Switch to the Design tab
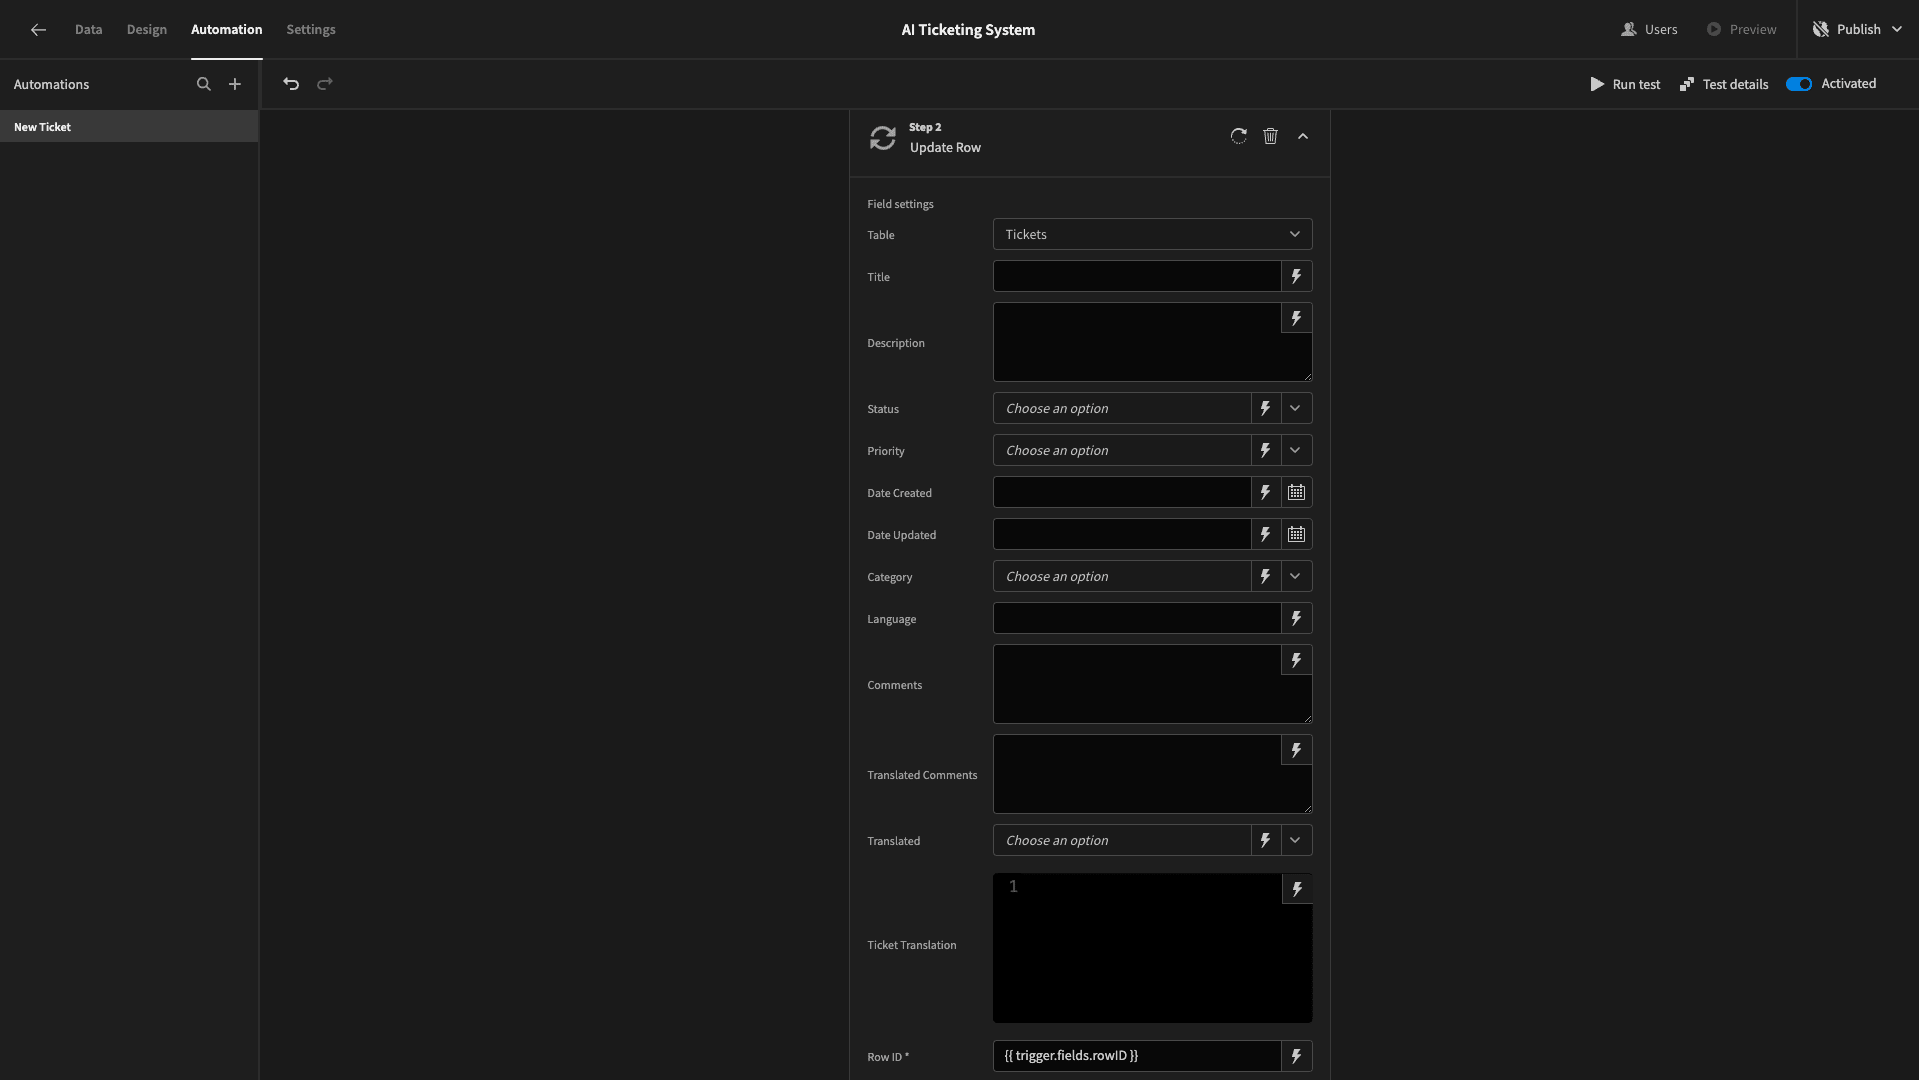This screenshot has width=1919, height=1080. point(147,30)
